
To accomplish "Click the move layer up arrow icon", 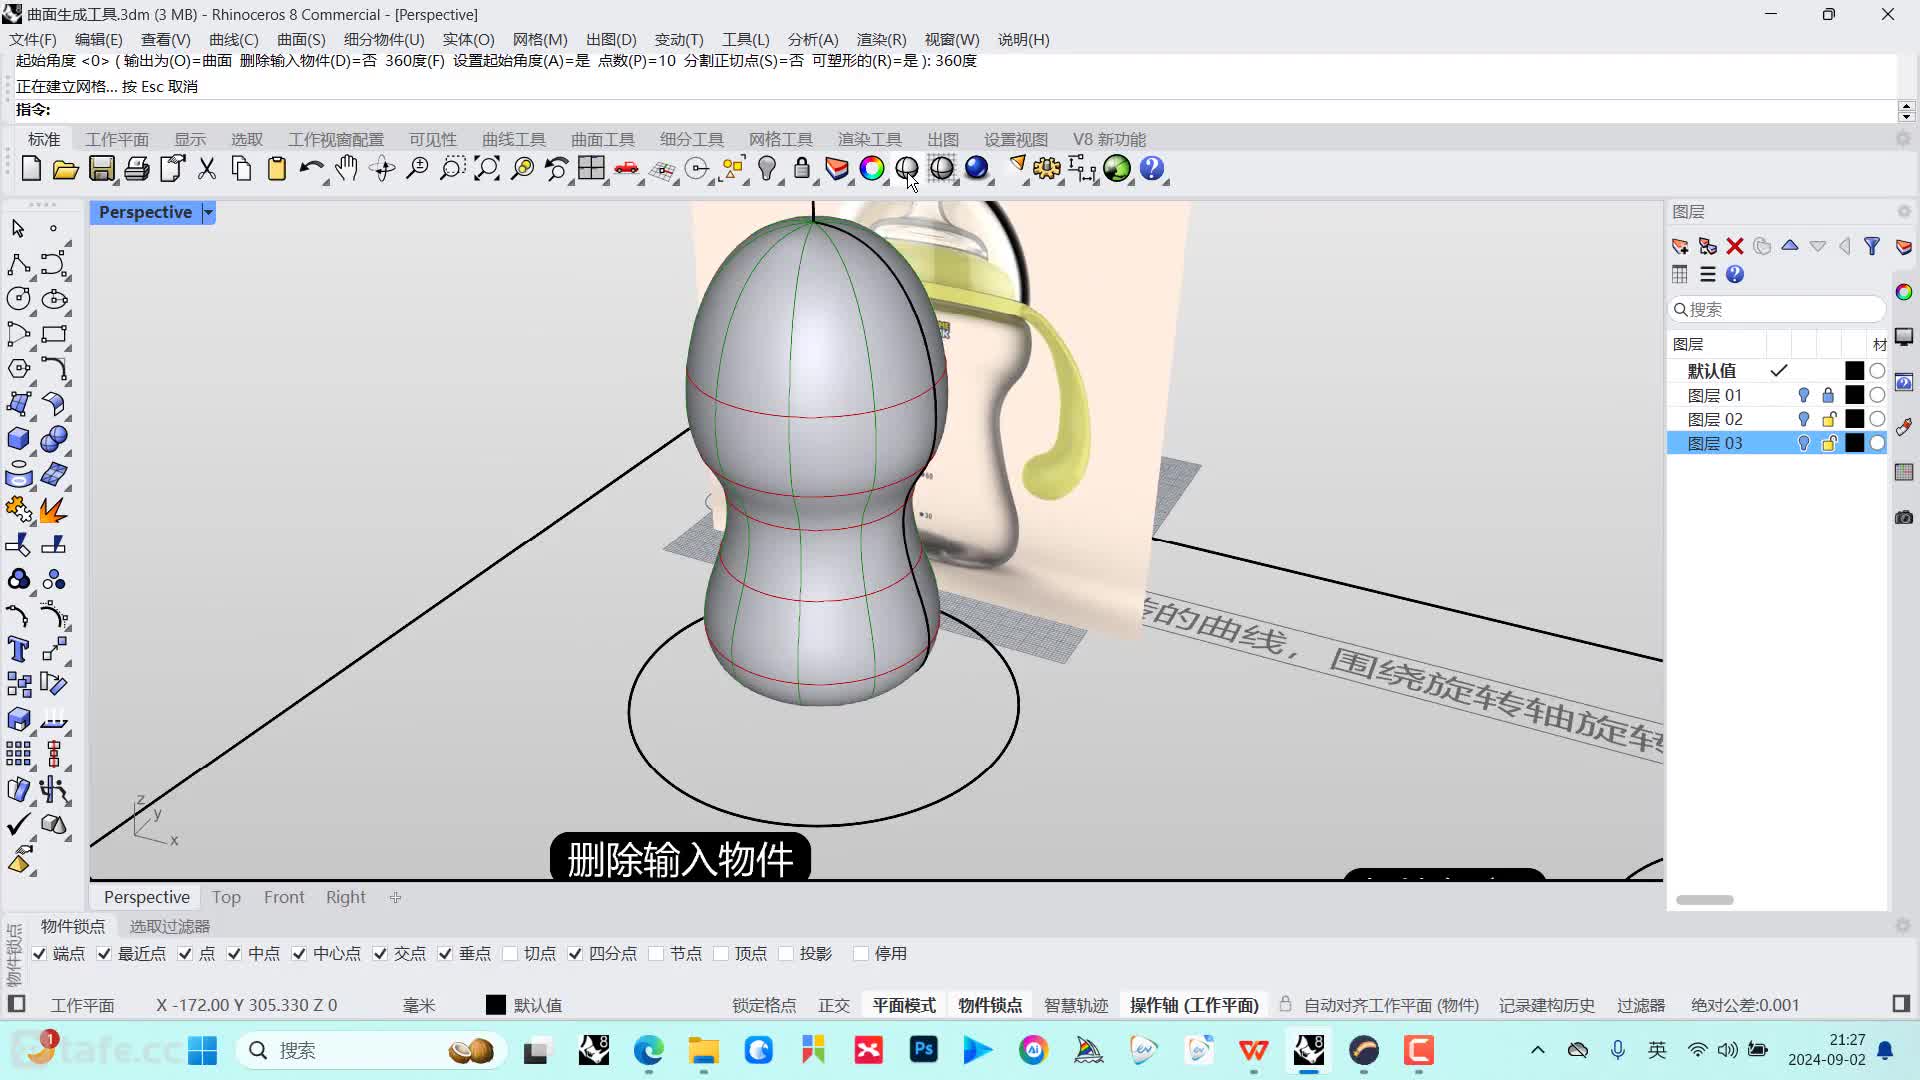I will tap(1790, 246).
